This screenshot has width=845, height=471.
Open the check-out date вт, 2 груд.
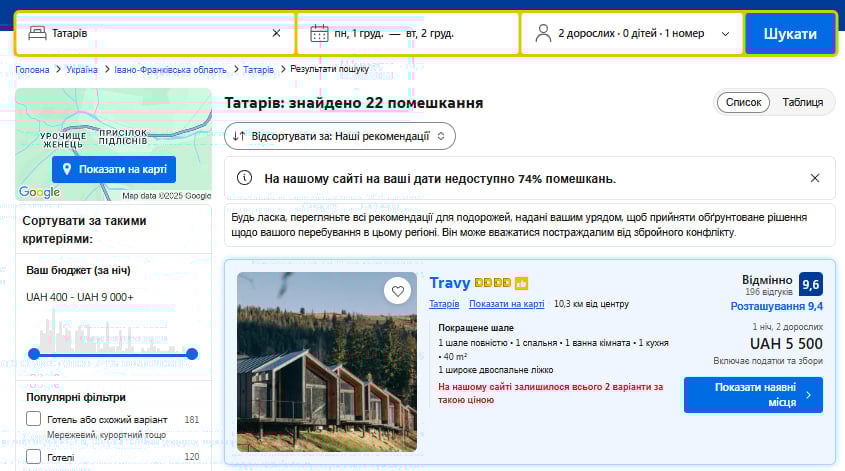(430, 33)
